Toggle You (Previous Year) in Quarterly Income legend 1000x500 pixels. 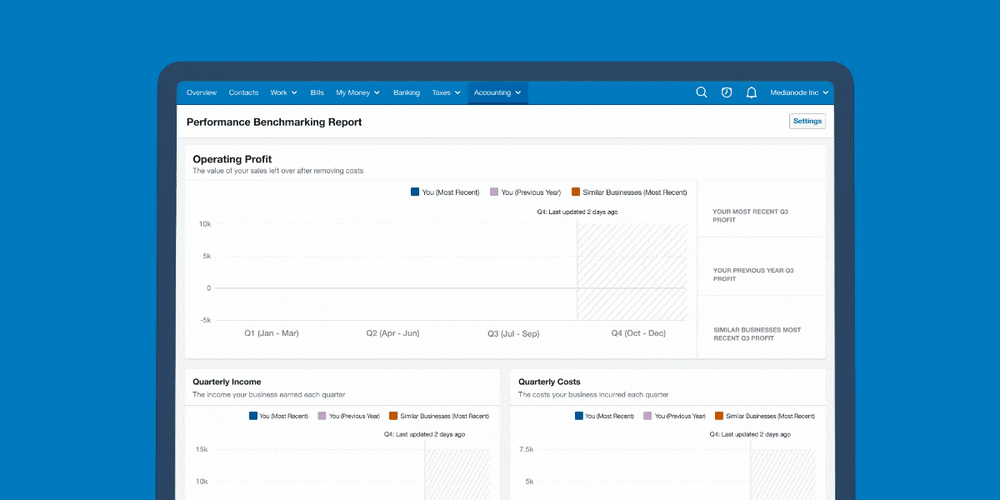349,416
